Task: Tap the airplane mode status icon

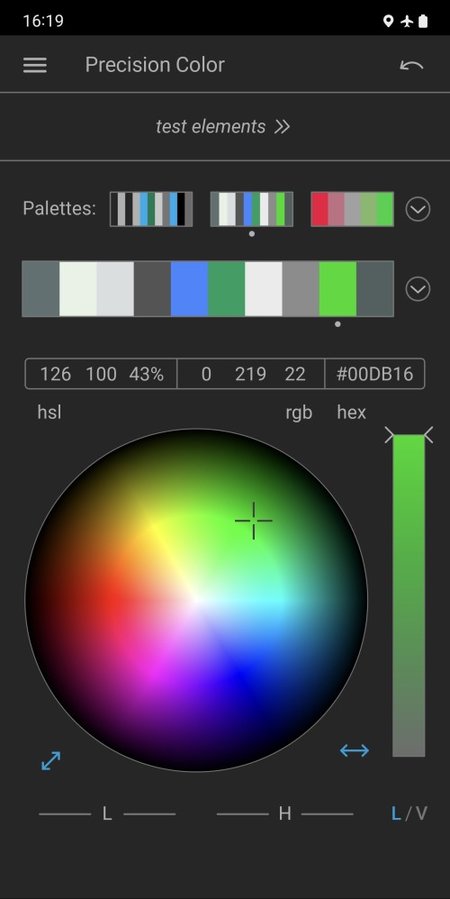Action: [406, 21]
